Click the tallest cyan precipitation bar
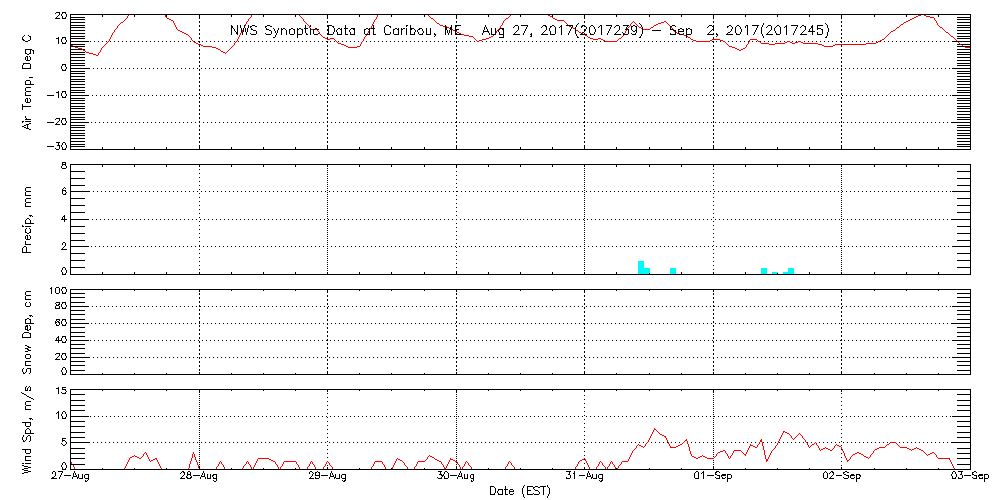Image resolution: width=1000 pixels, height=500 pixels. coord(641,267)
